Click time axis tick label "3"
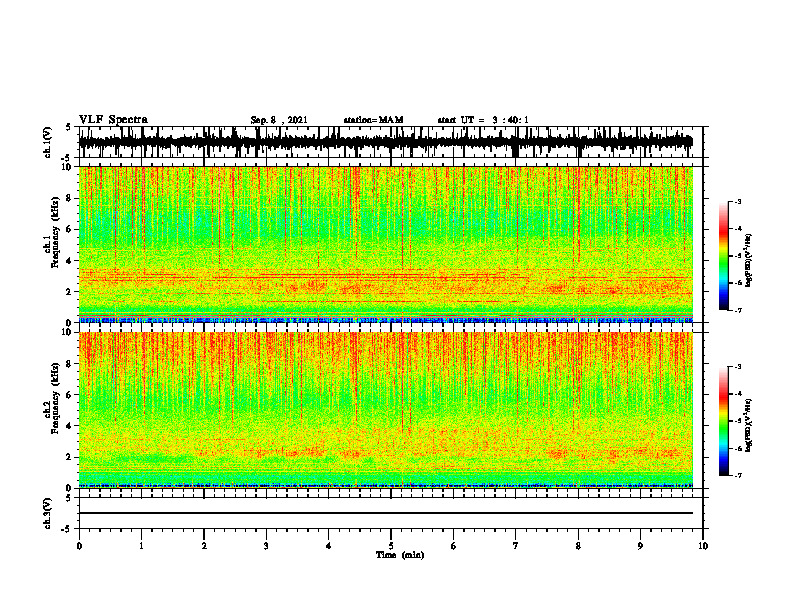792x612 pixels. tap(266, 546)
